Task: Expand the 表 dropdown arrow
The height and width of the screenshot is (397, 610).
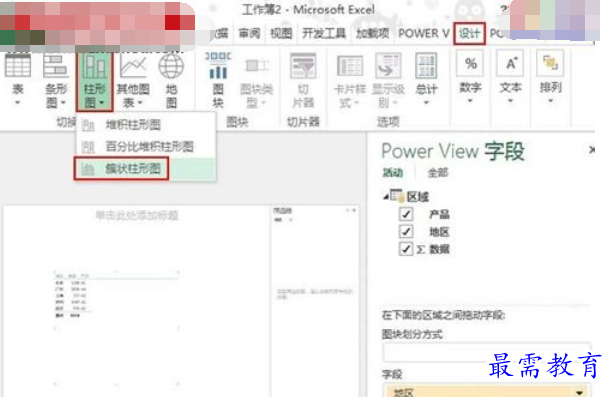Action: (x=18, y=103)
